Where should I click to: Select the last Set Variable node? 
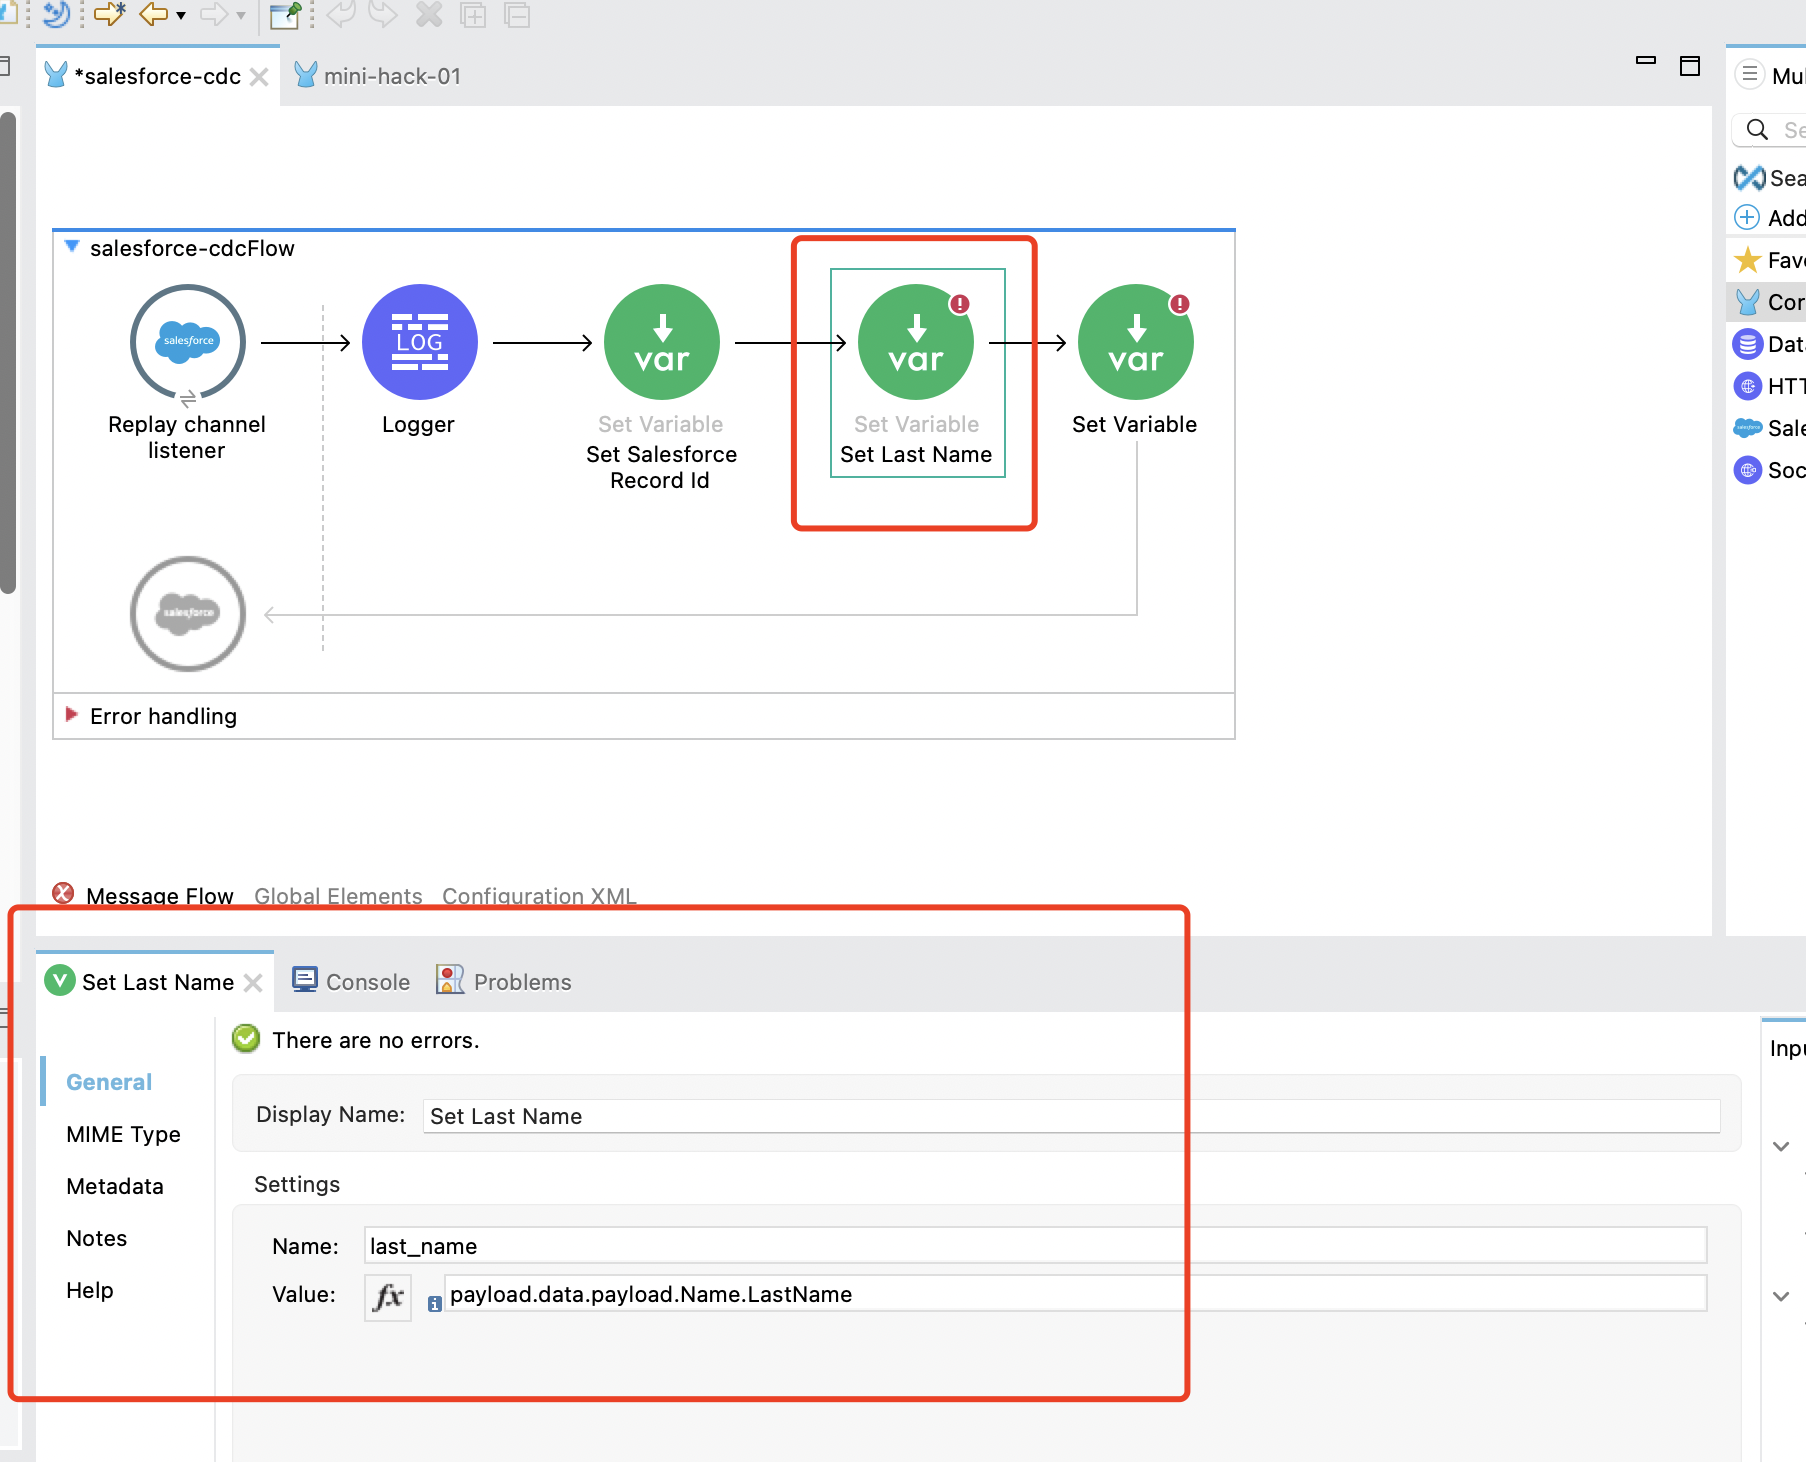(x=1136, y=342)
